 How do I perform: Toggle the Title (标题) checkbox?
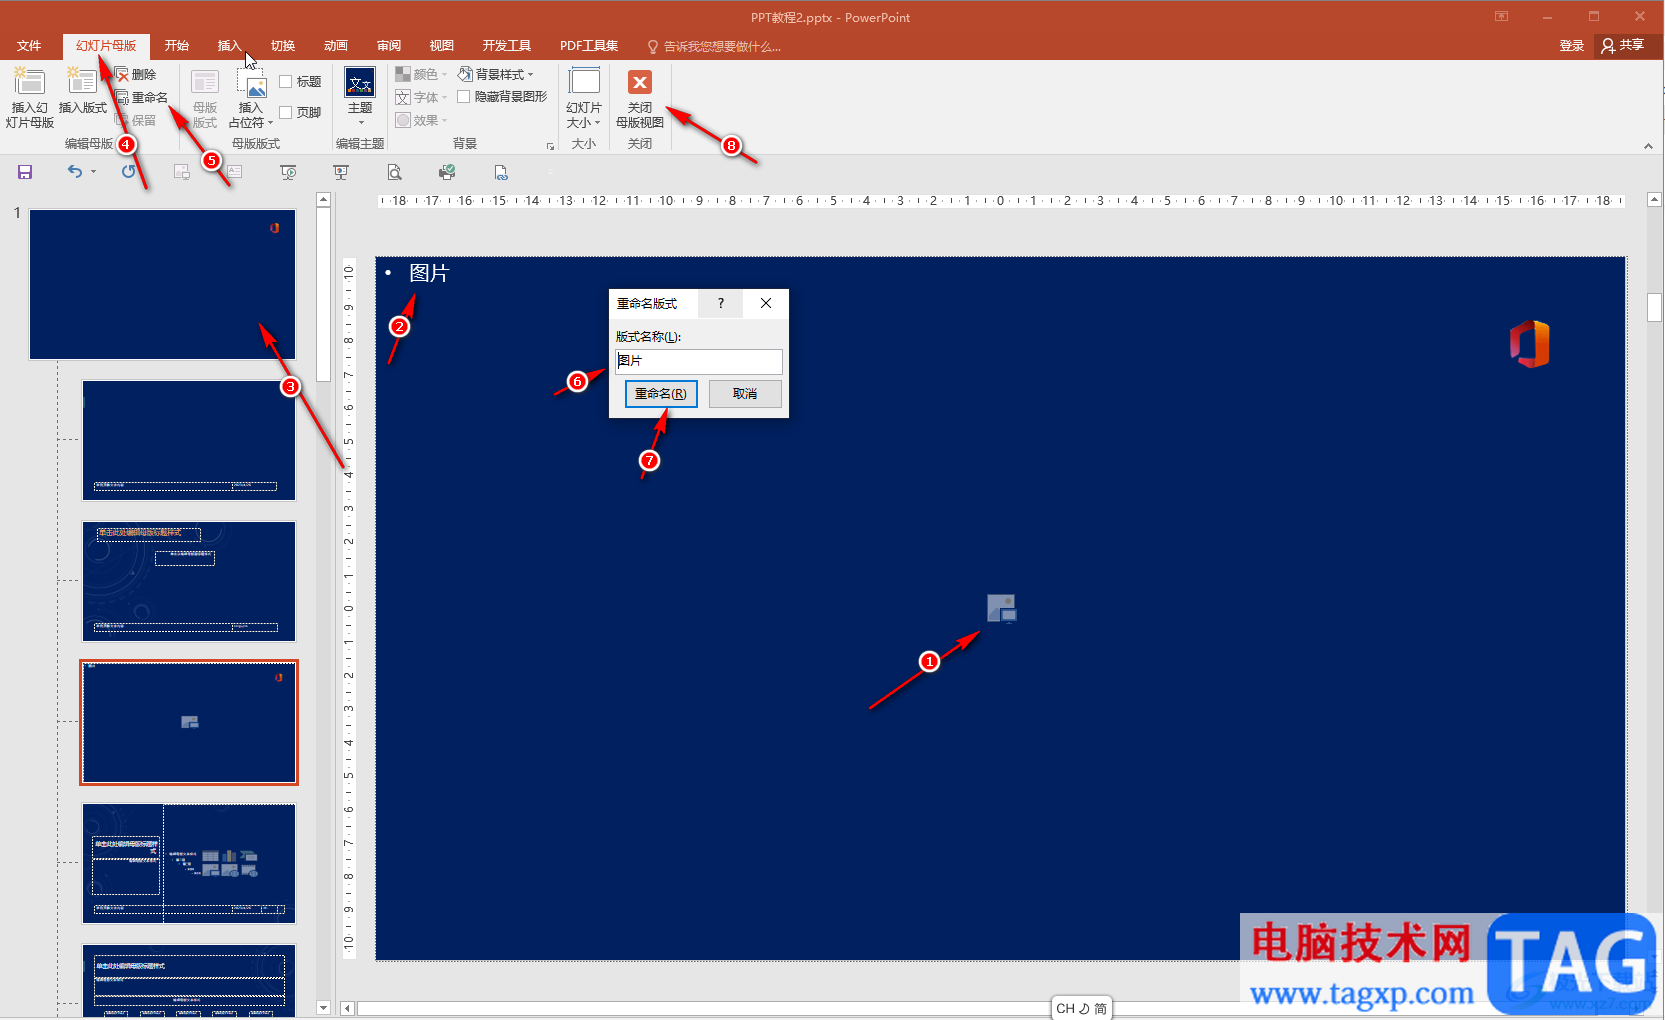point(286,82)
